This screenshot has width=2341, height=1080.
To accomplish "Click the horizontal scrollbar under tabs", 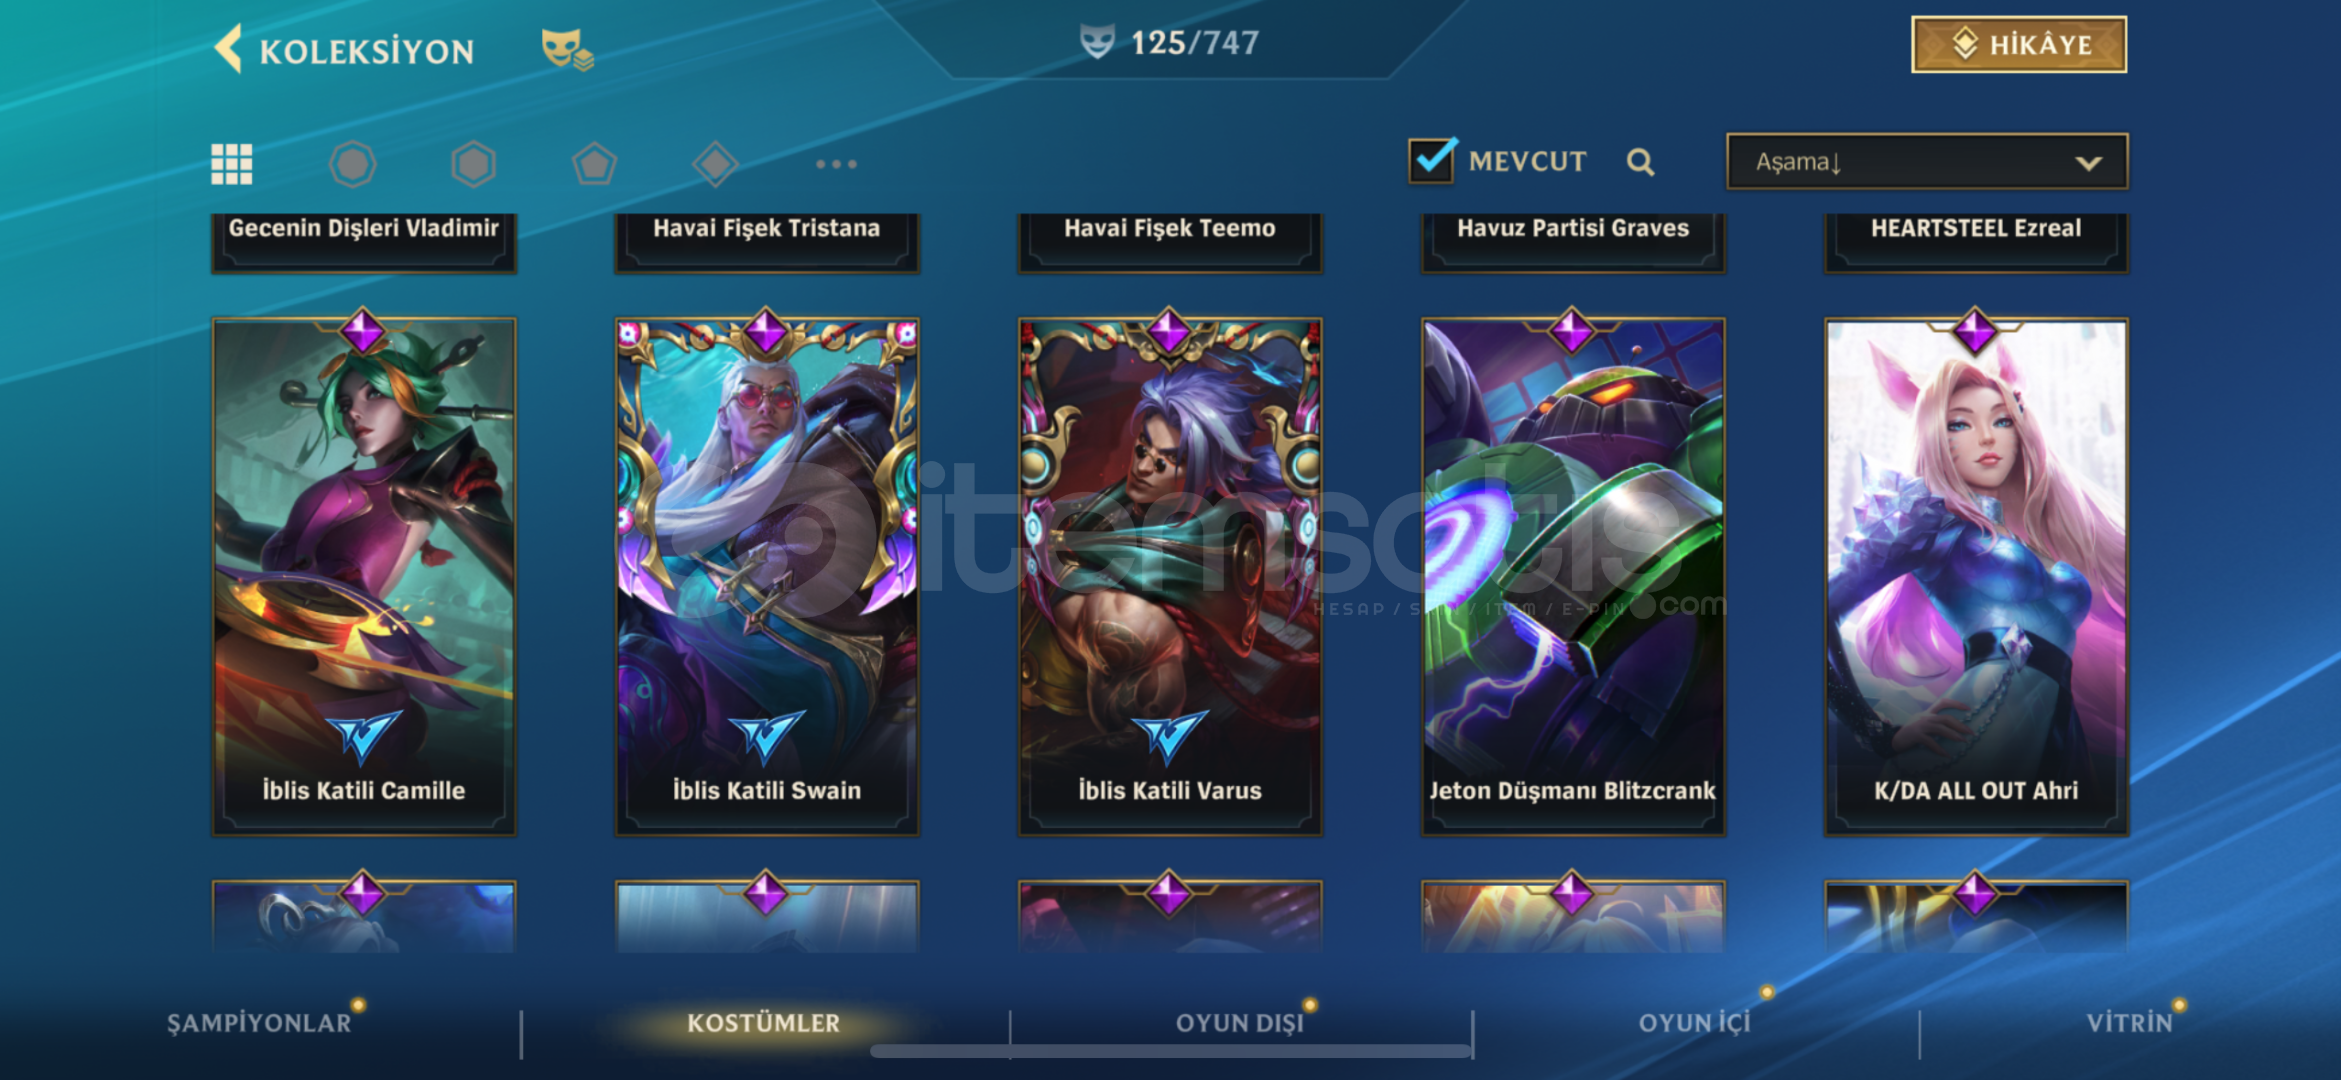I will pyautogui.click(x=1170, y=1051).
